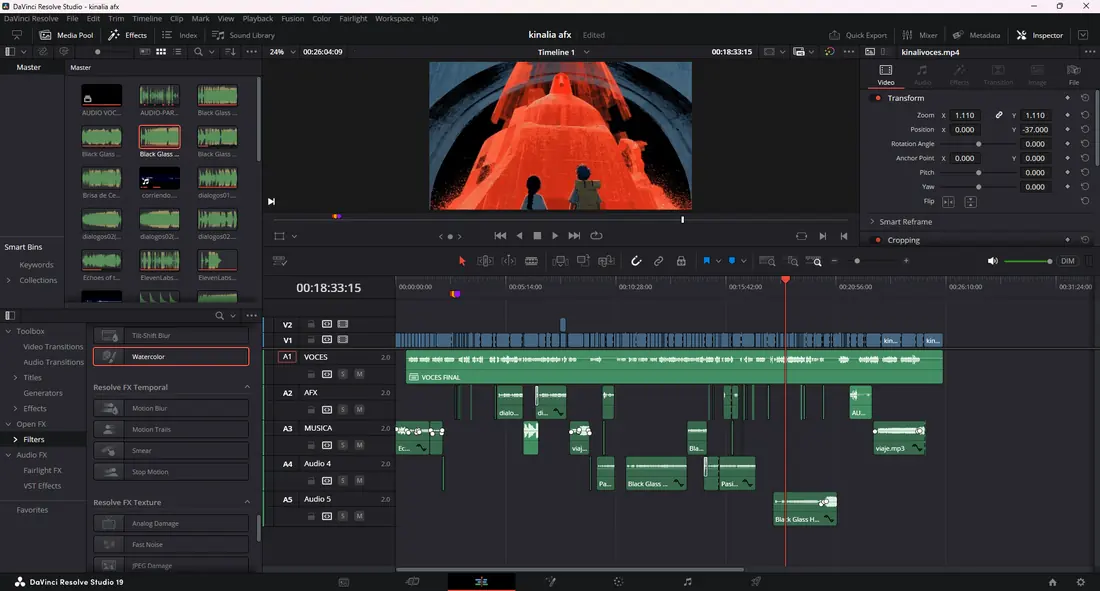
Task: Expand the Collections smart bin
Action: tap(8, 280)
